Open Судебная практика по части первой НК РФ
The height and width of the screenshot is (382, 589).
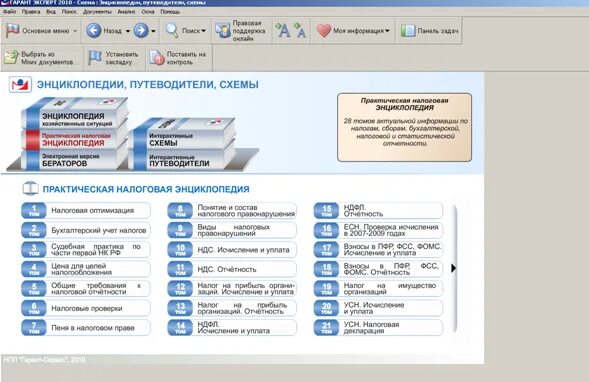[x=86, y=249]
